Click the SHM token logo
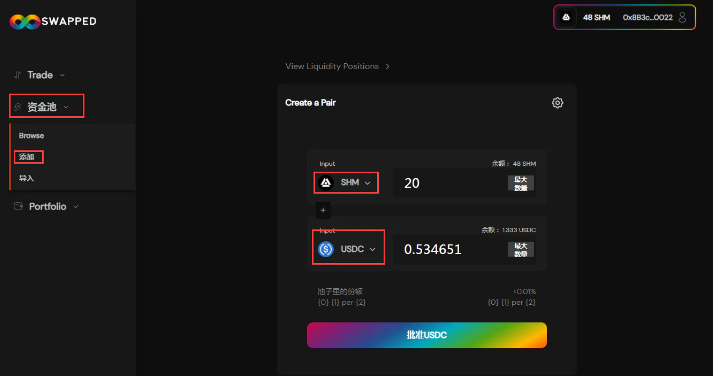Viewport: 713px width, 376px height. [x=326, y=182]
